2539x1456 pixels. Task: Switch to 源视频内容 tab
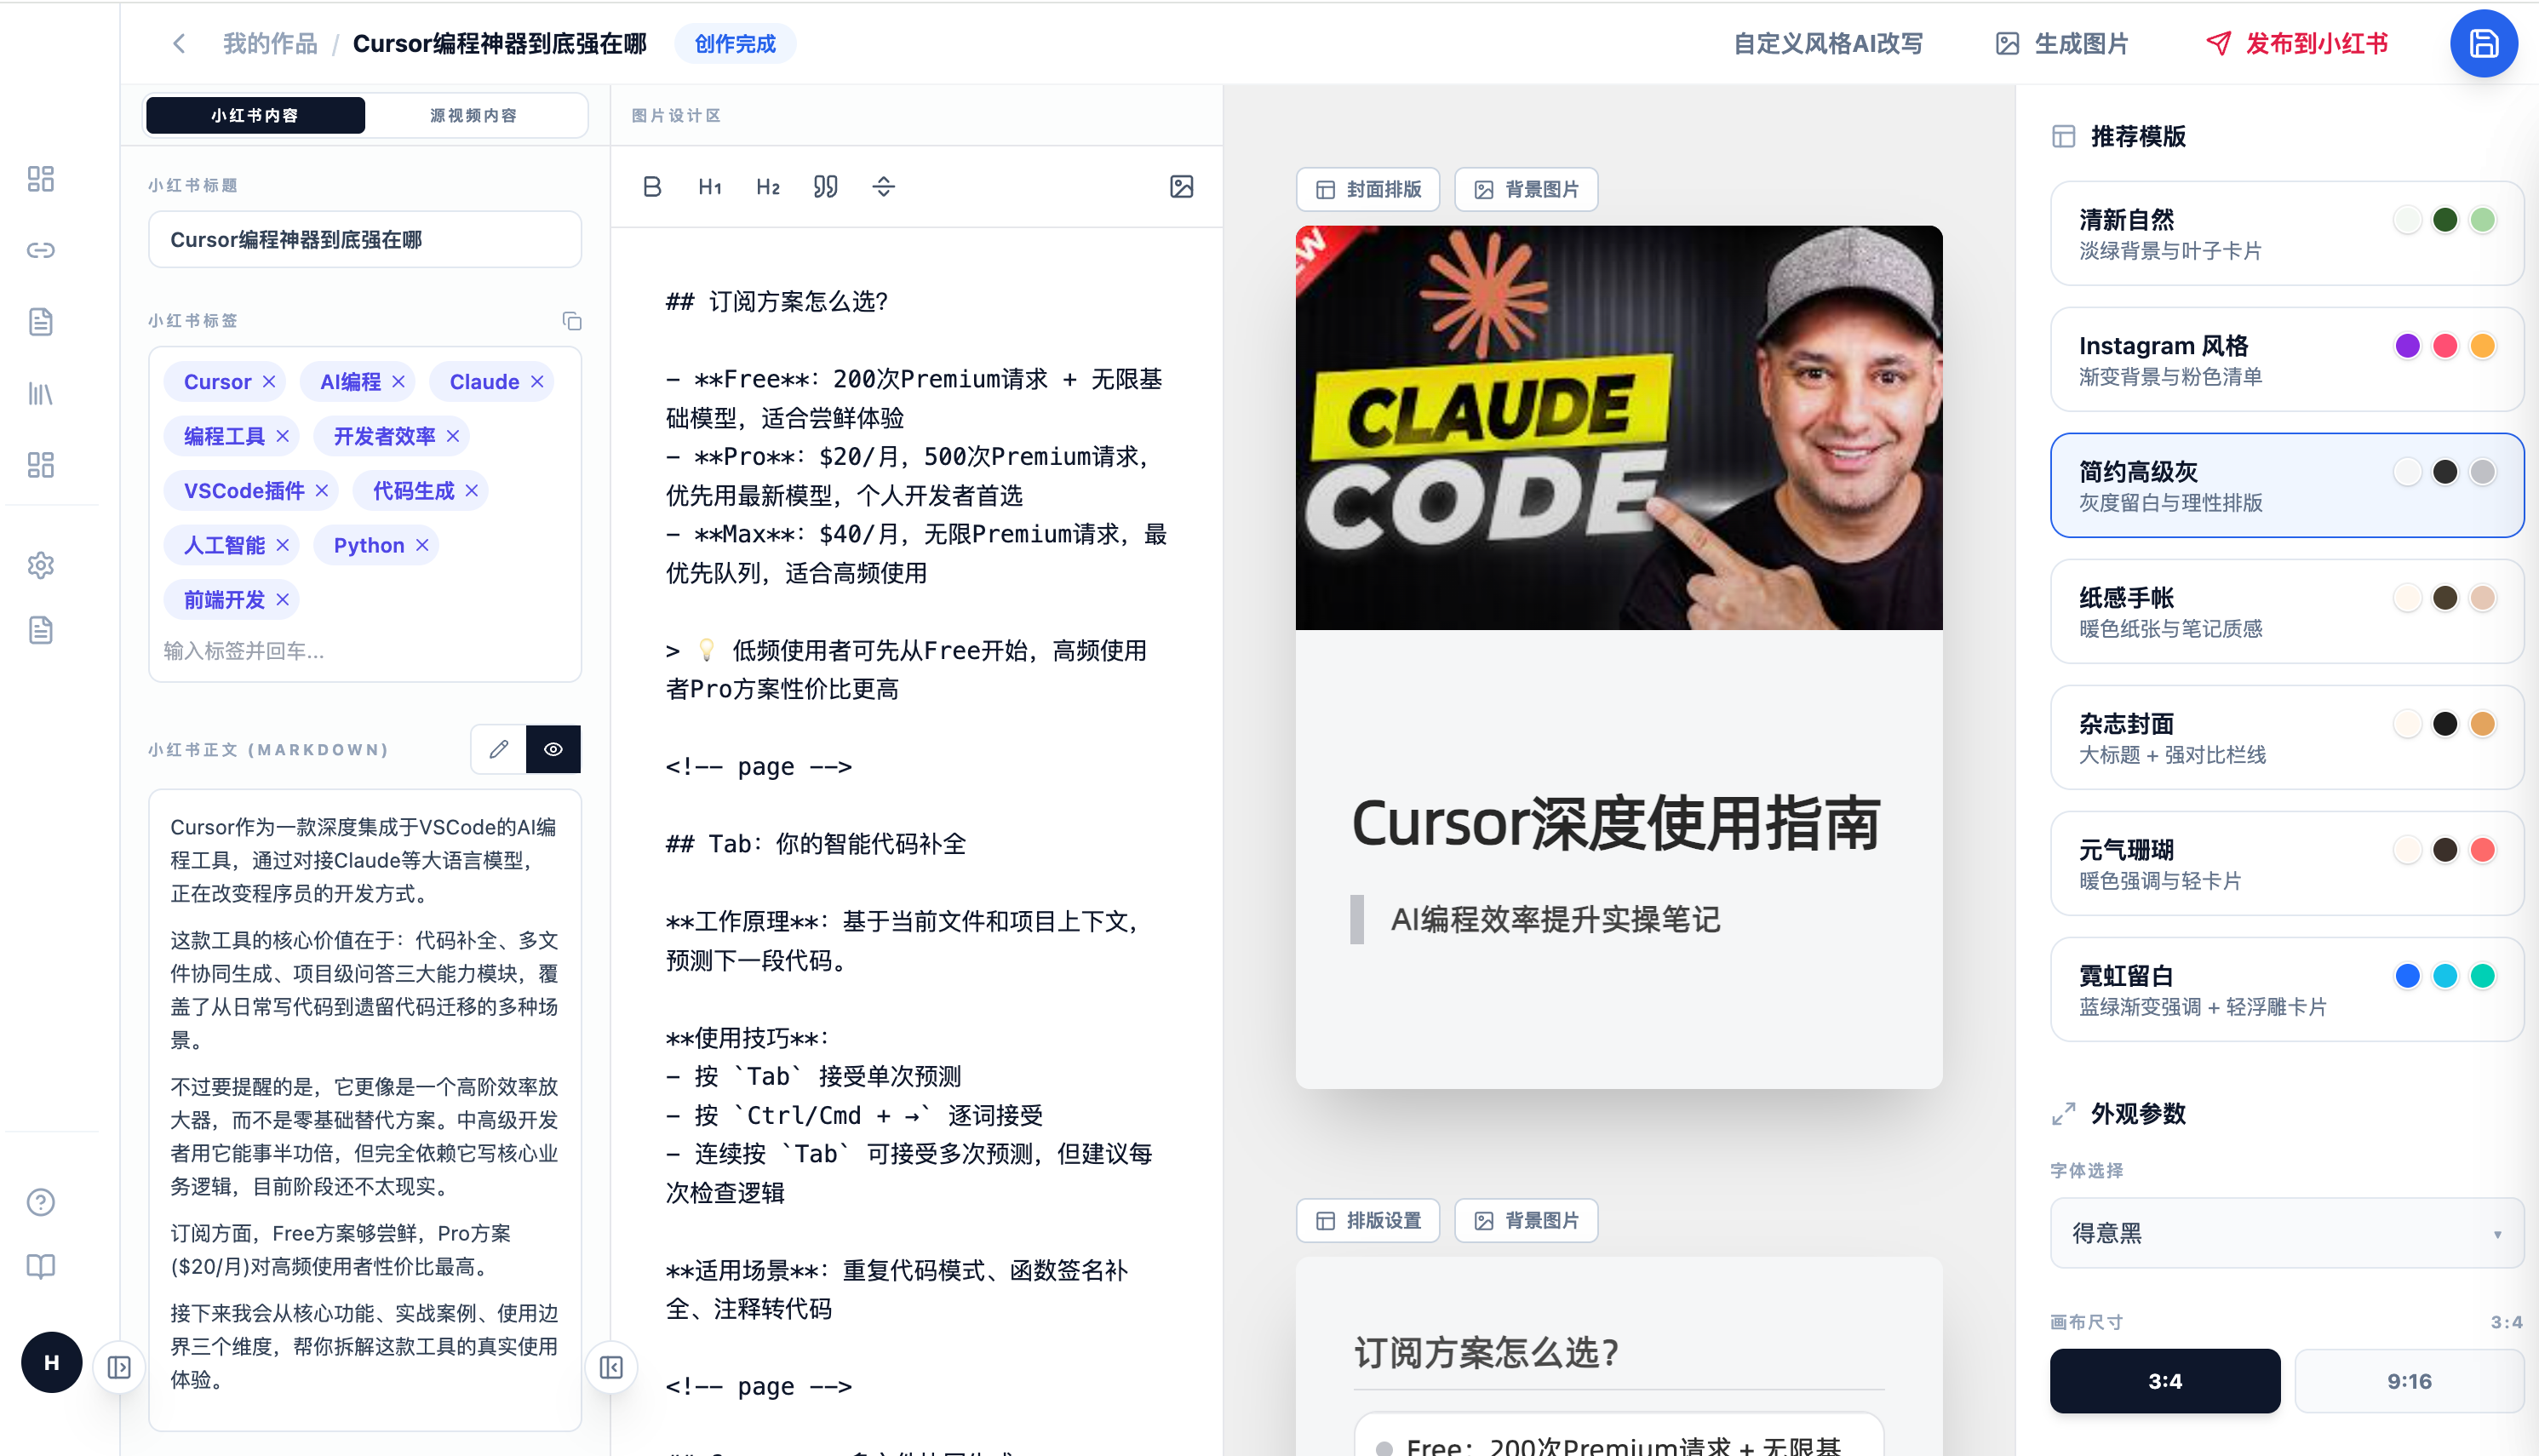[x=473, y=115]
